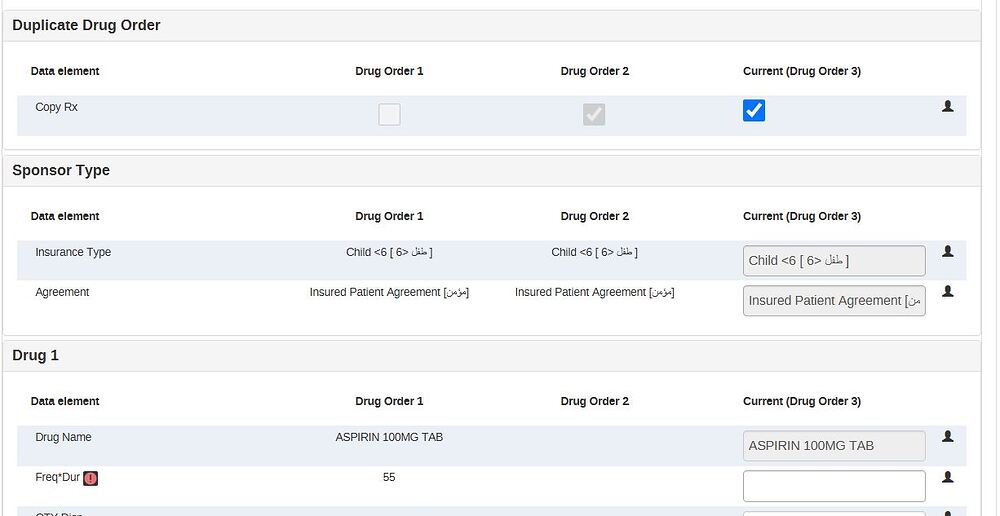Click the Drug Name field showing ASPIRIN 100MG TAB
1000x516 pixels.
[x=834, y=446]
